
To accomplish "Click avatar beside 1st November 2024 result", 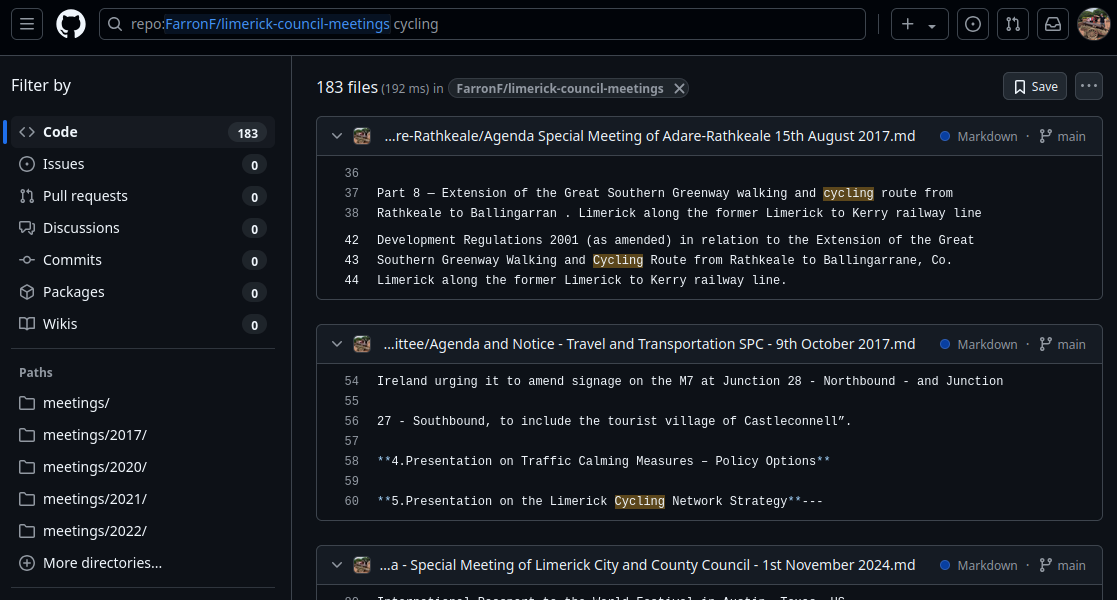I will click(362, 565).
